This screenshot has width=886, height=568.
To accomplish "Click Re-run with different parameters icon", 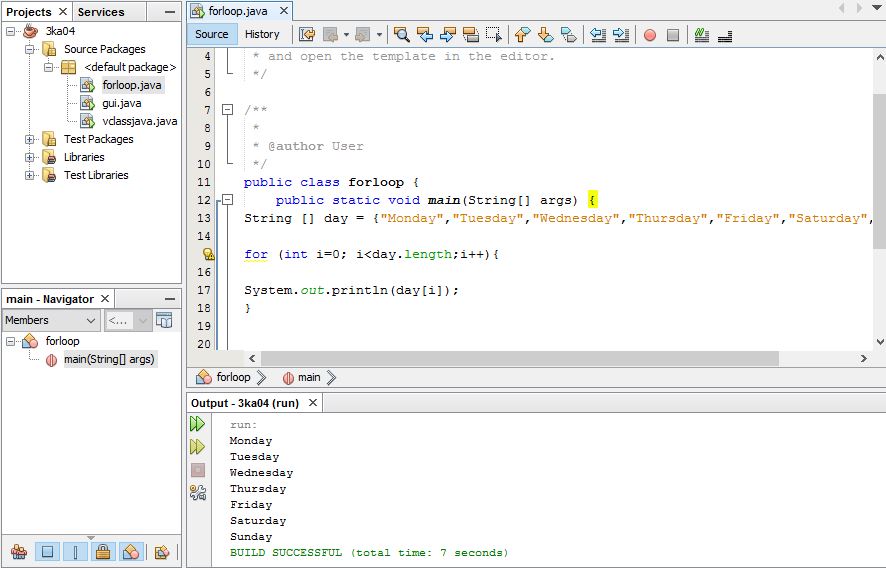I will [197, 447].
